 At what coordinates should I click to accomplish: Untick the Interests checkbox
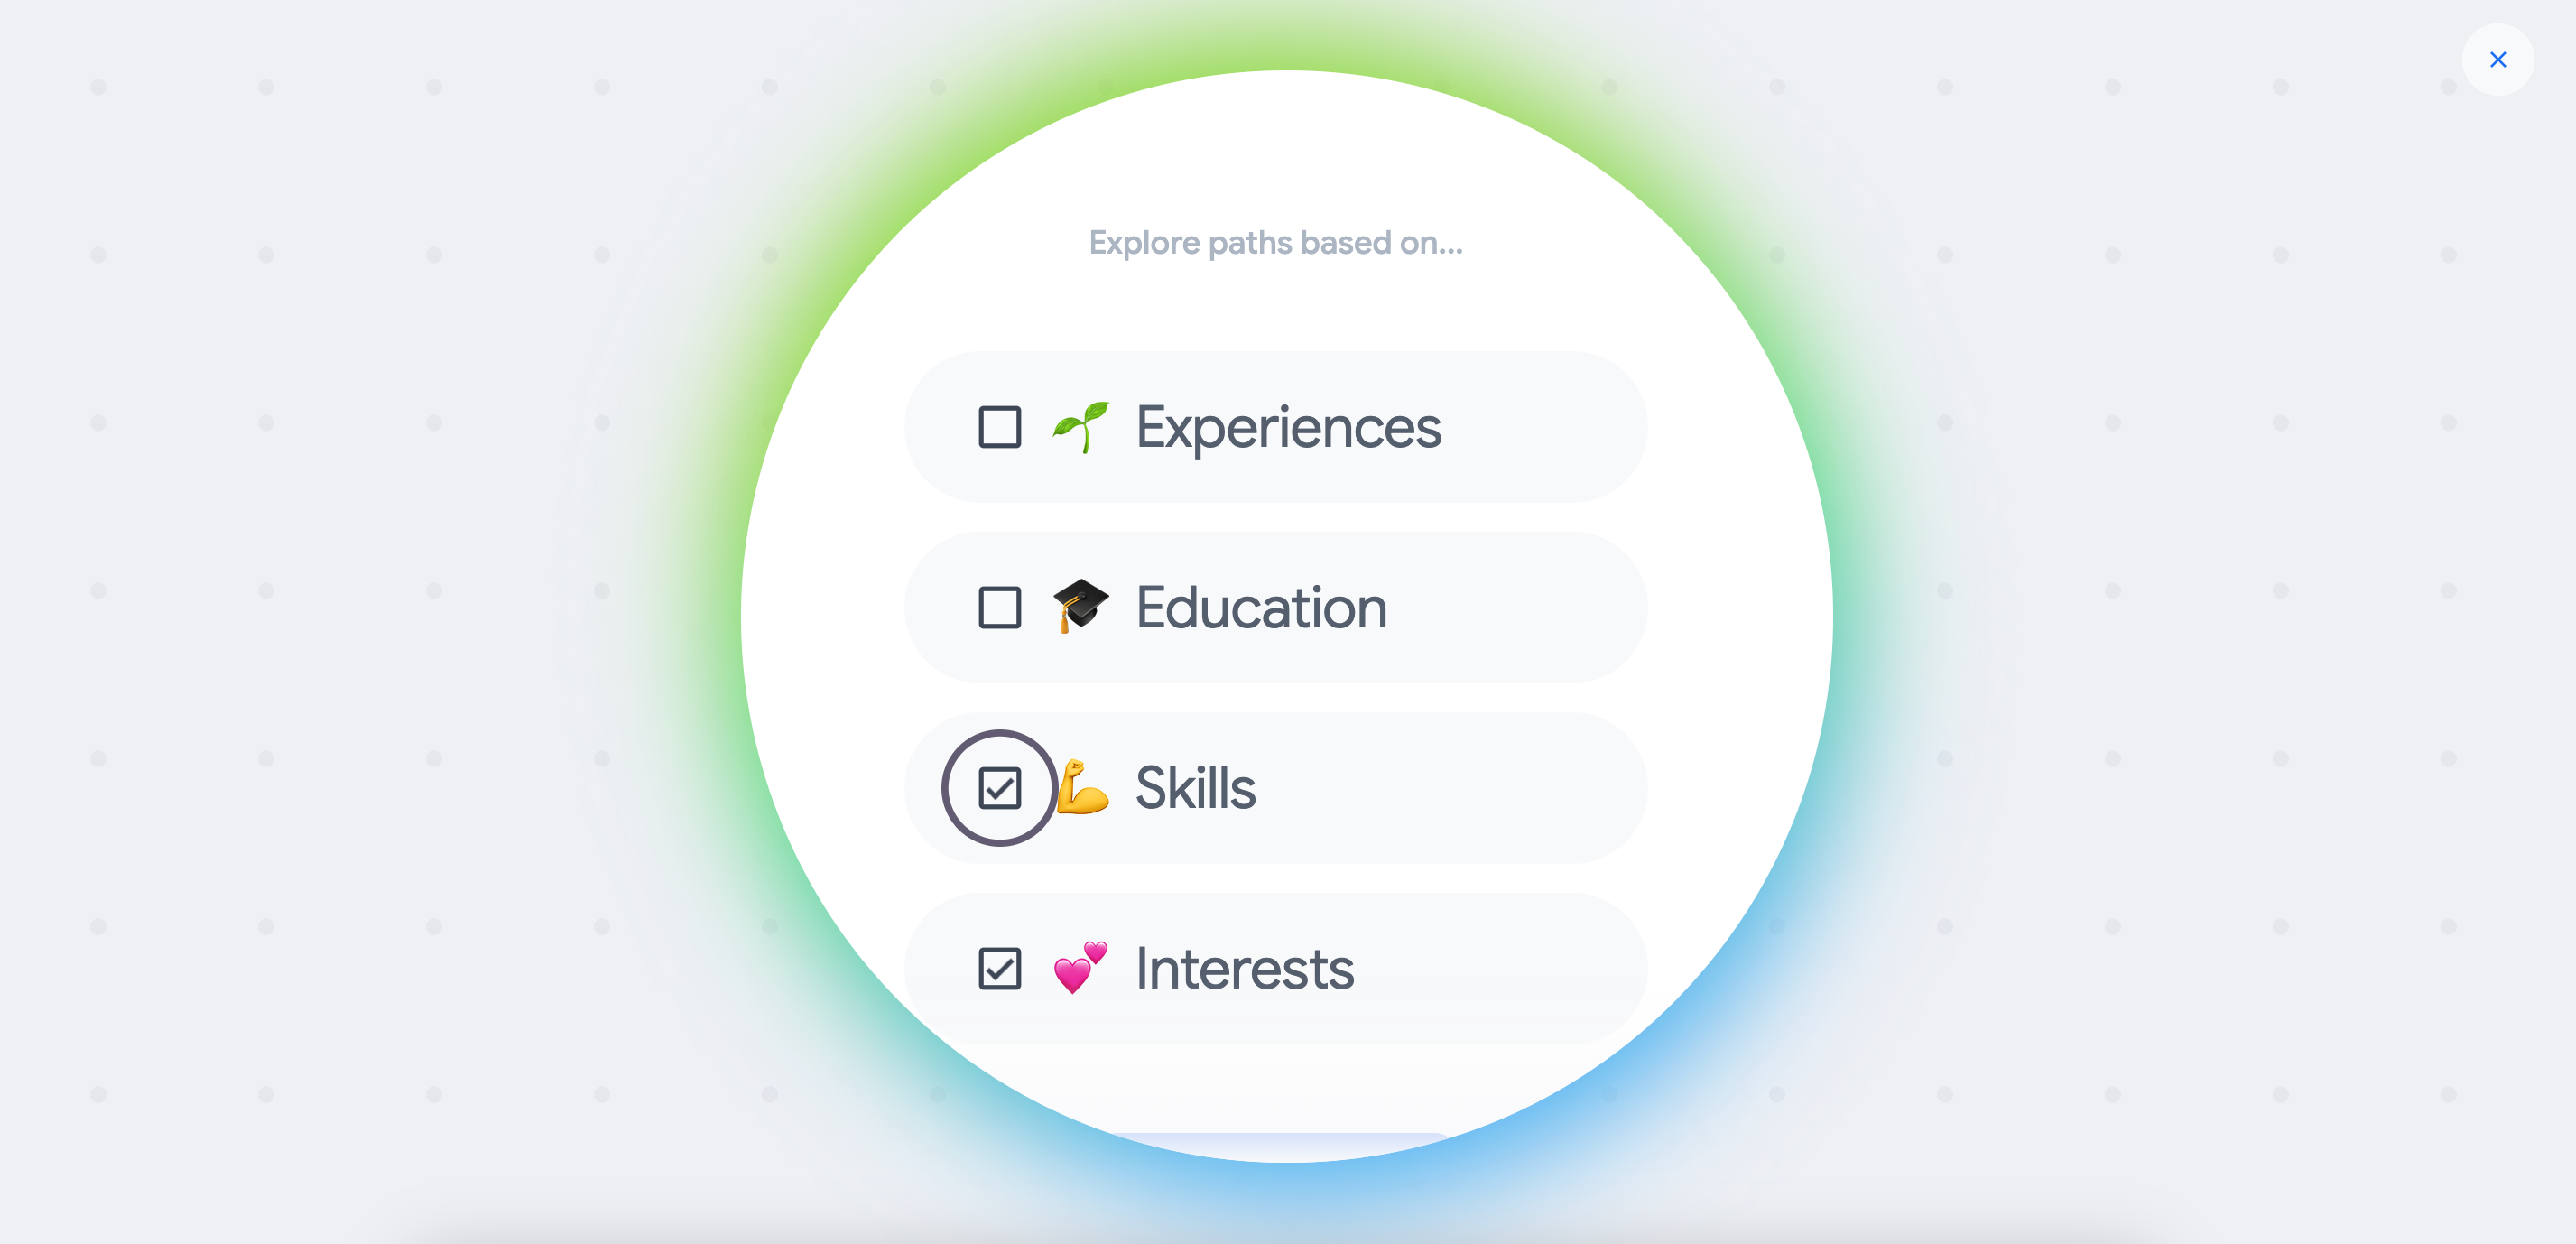coord(999,968)
